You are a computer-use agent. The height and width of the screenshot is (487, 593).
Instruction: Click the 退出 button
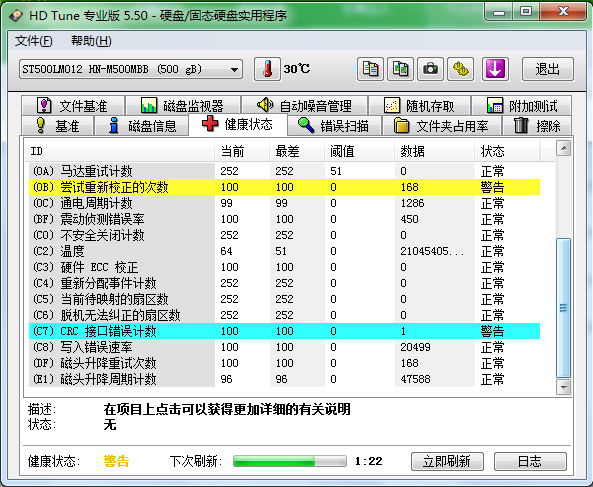tap(548, 69)
